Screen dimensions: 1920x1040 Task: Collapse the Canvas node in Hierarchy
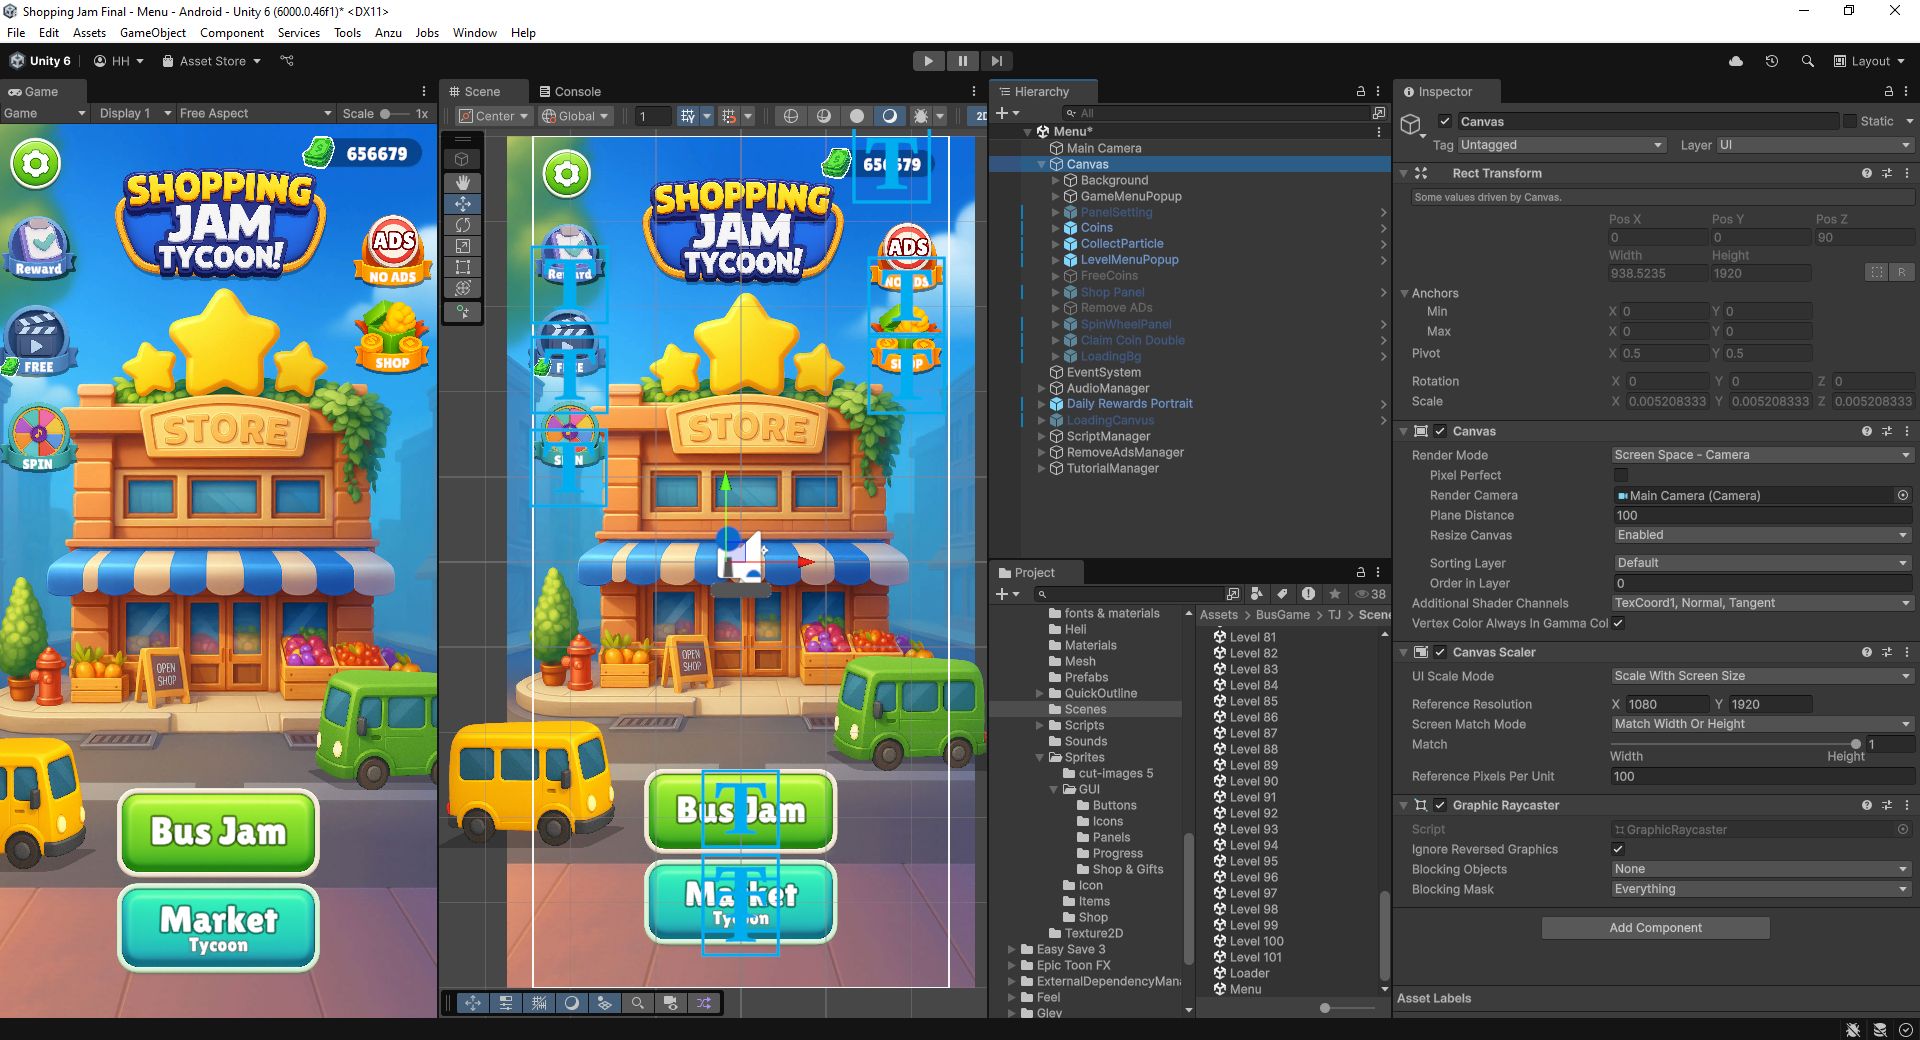tap(1041, 164)
